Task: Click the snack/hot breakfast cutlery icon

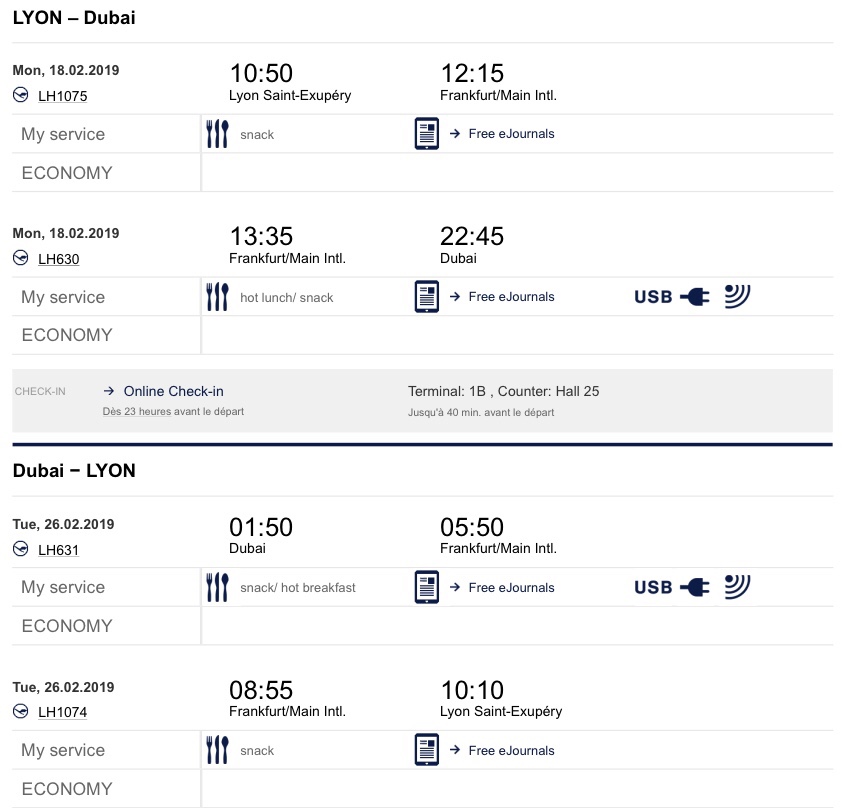Action: point(217,588)
